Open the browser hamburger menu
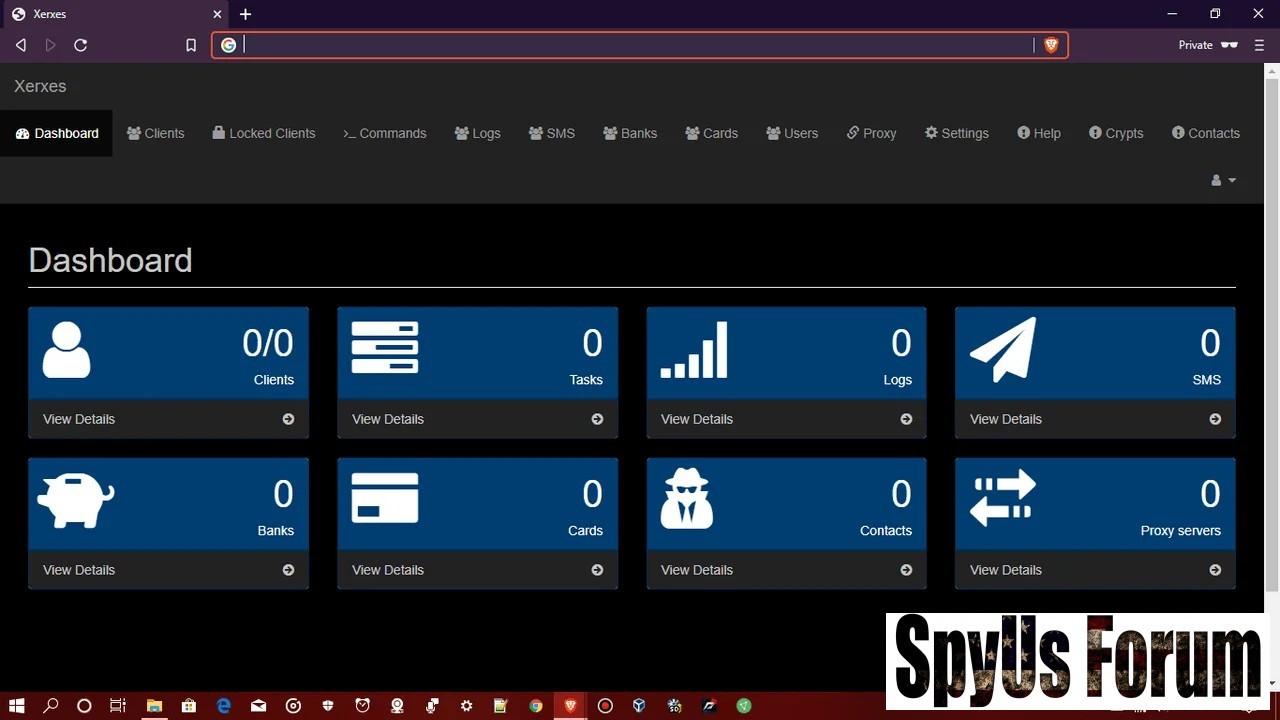Image resolution: width=1280 pixels, height=720 pixels. [1259, 45]
